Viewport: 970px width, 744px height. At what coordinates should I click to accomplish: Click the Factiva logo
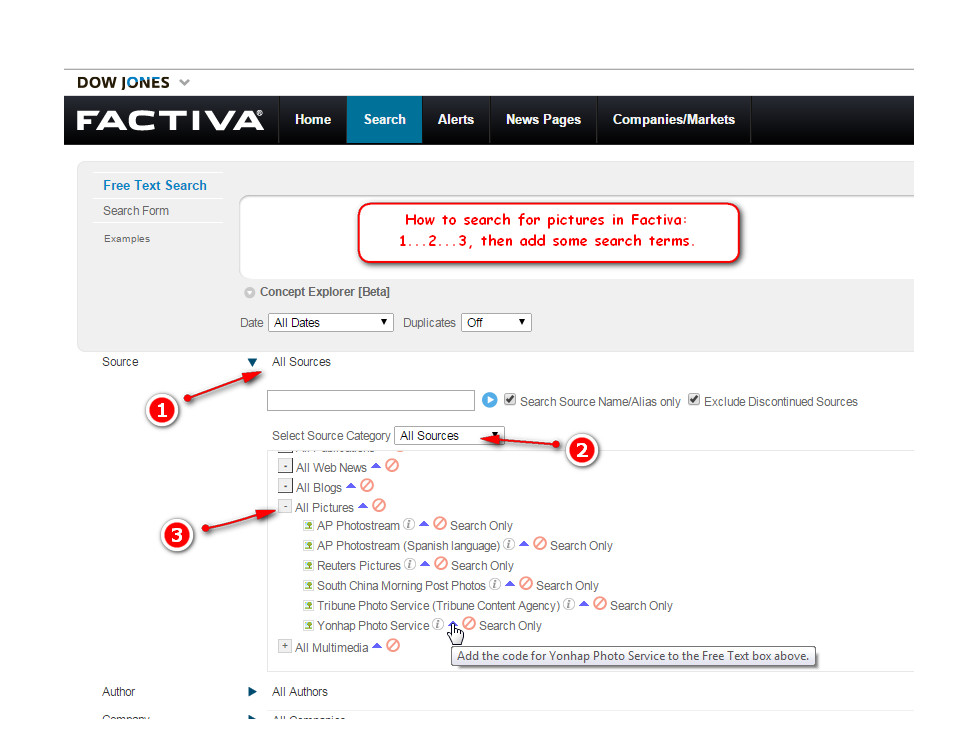(x=170, y=120)
